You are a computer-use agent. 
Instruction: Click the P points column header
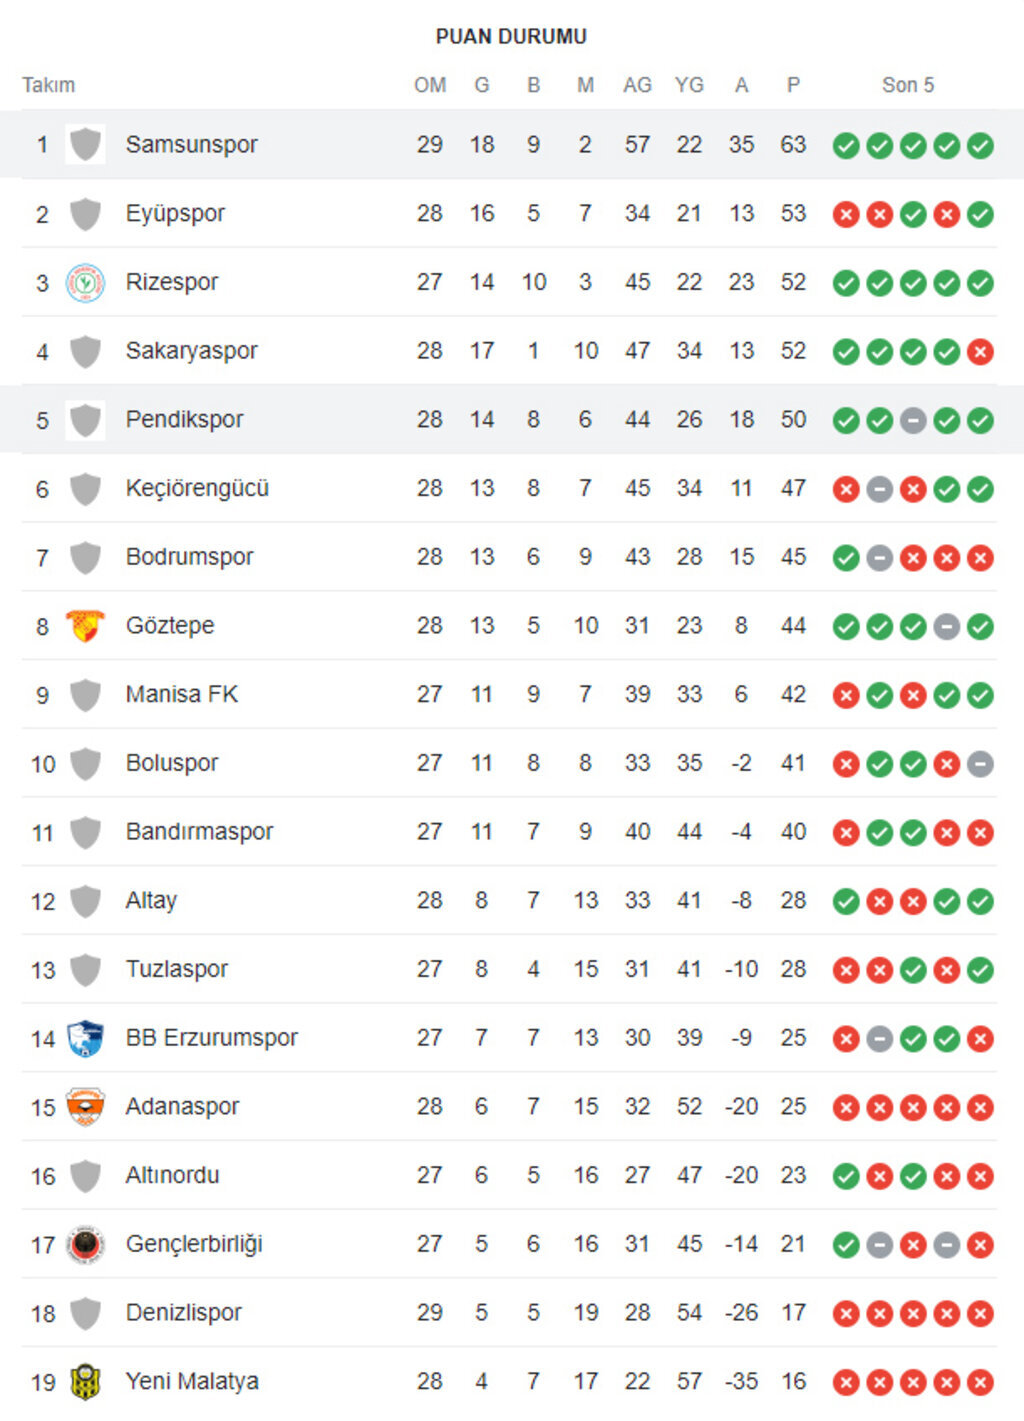click(x=793, y=85)
